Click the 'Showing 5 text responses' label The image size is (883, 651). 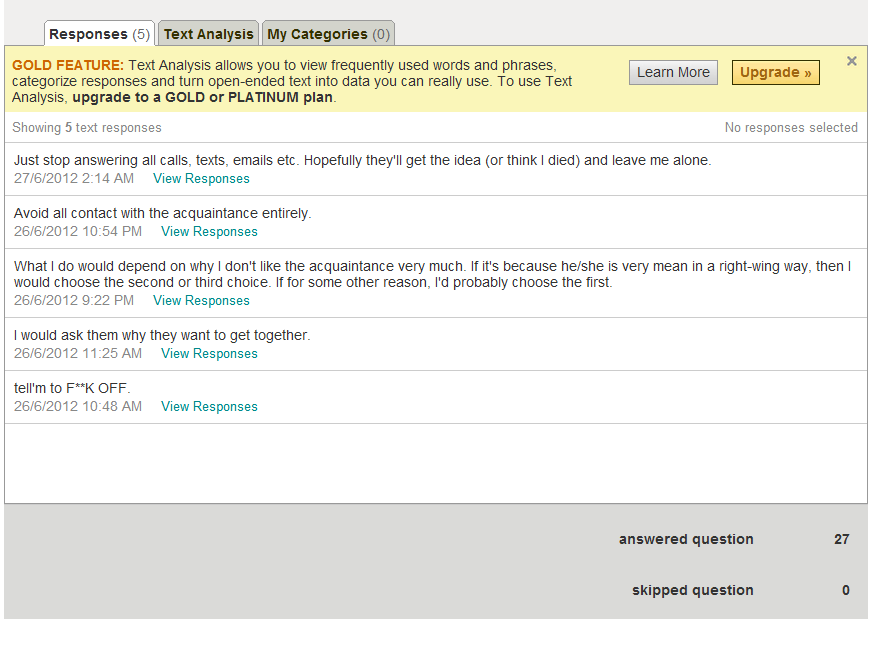click(87, 128)
